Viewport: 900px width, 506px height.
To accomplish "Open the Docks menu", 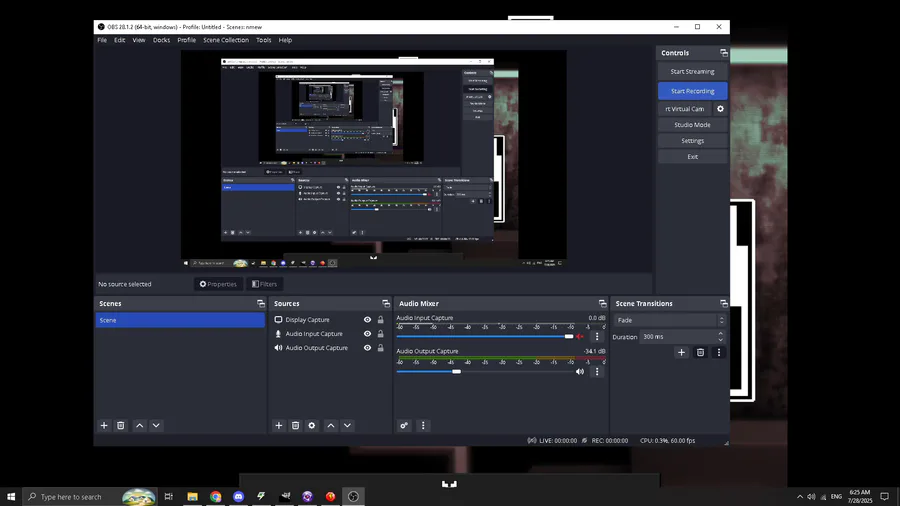I will [x=161, y=40].
